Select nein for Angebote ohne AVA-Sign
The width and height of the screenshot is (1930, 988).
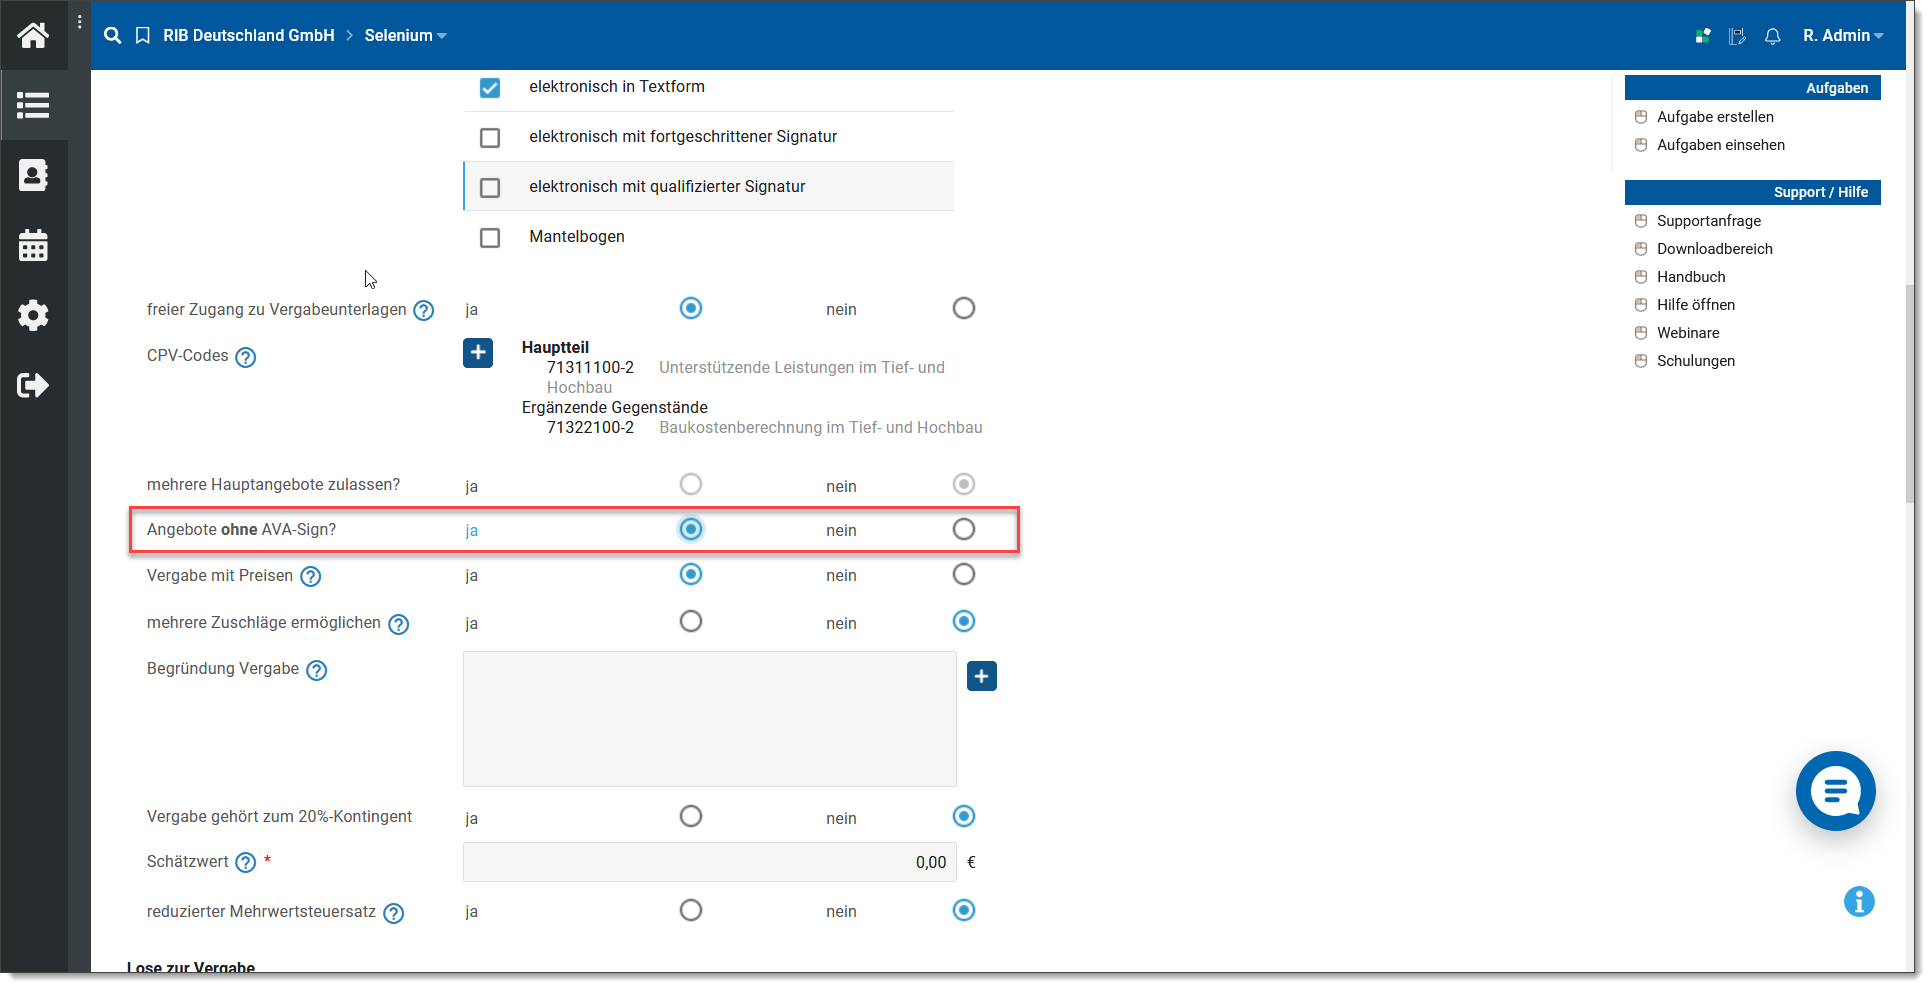coord(964,529)
